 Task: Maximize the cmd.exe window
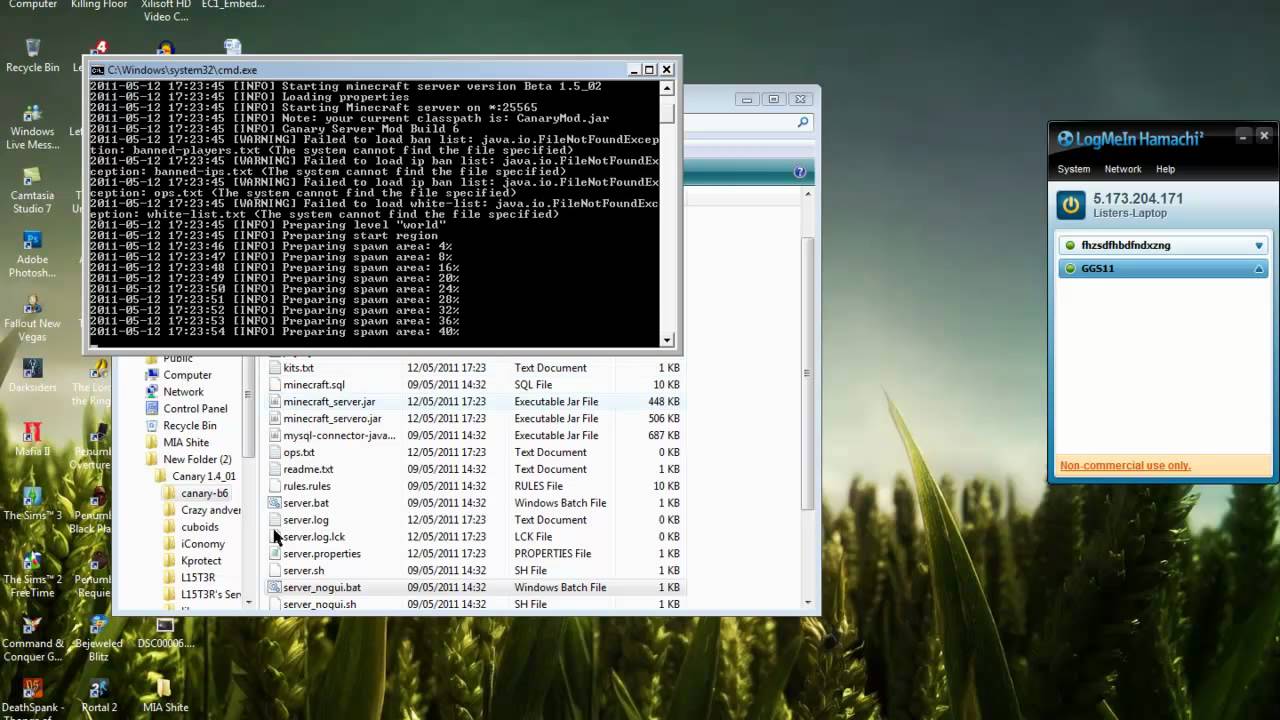click(649, 70)
